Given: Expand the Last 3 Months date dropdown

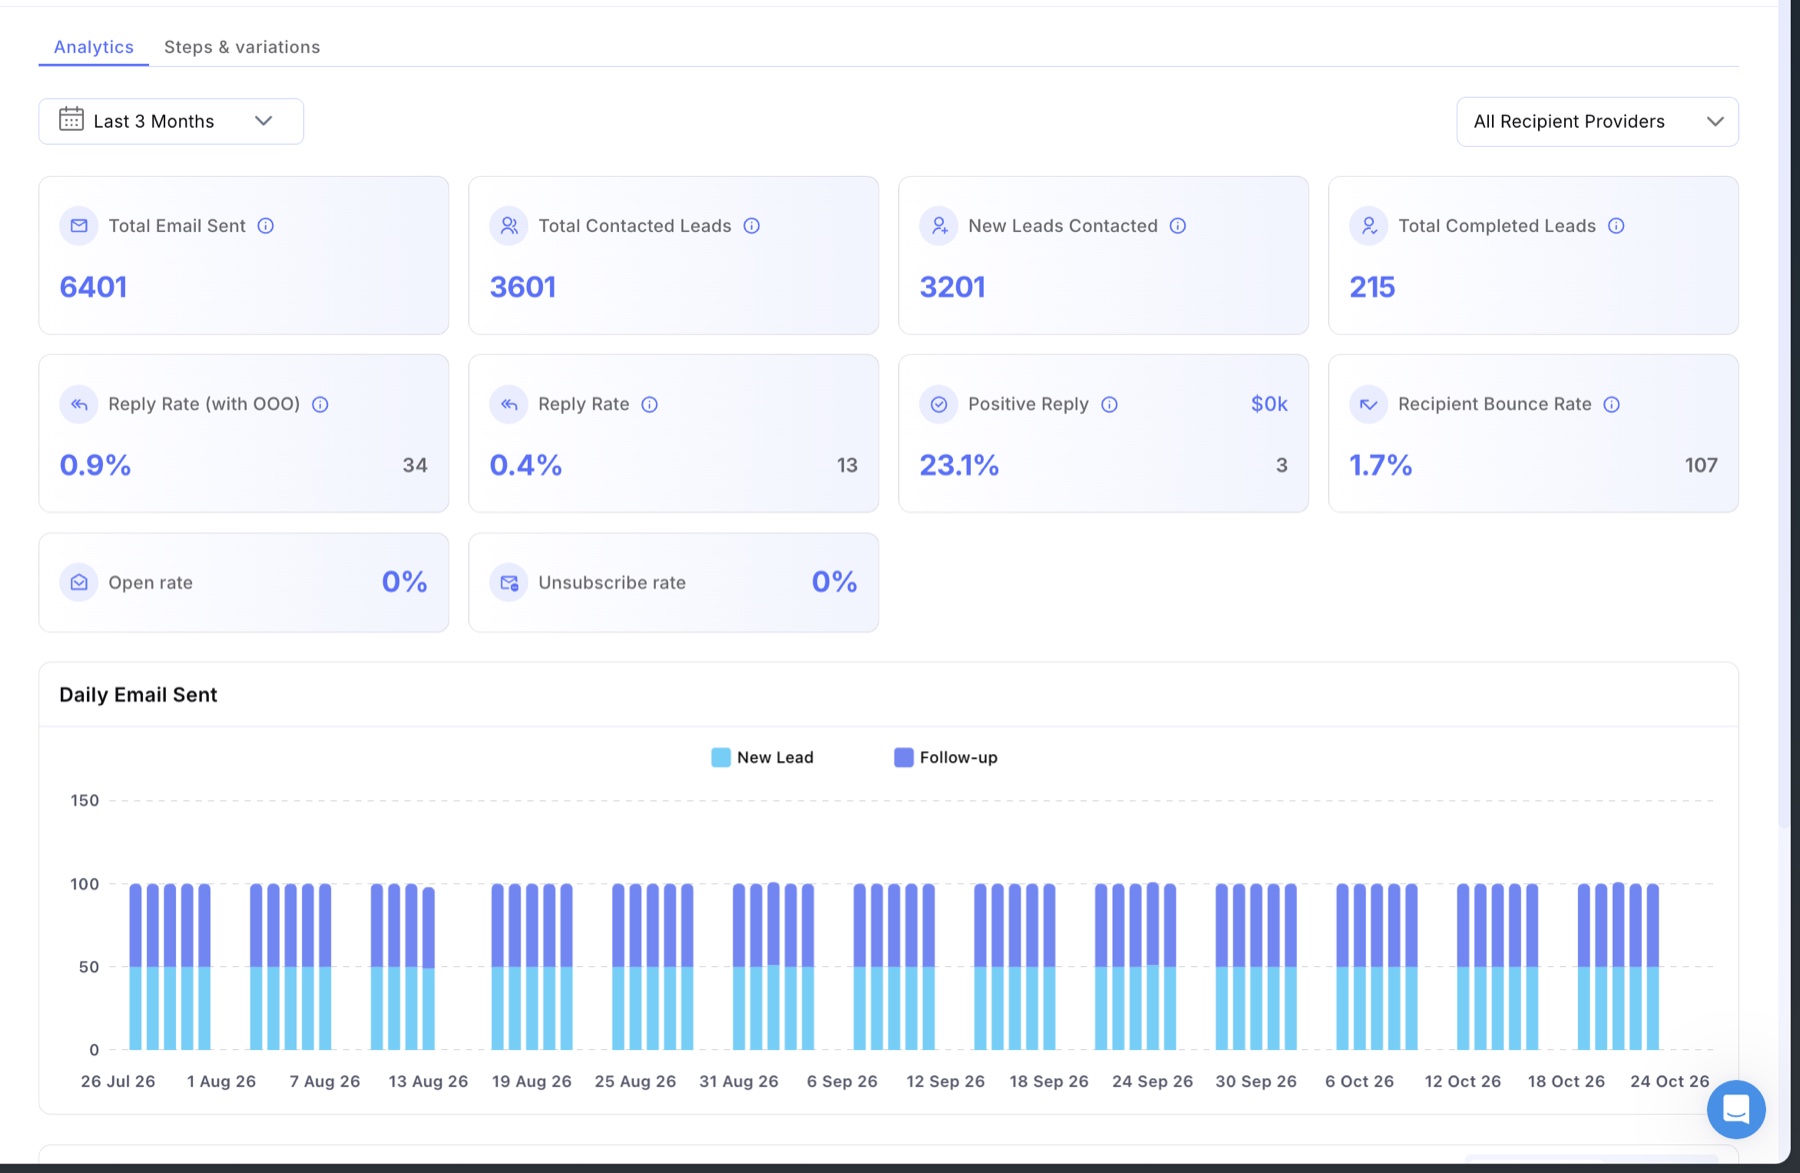Looking at the screenshot, I should pyautogui.click(x=171, y=121).
